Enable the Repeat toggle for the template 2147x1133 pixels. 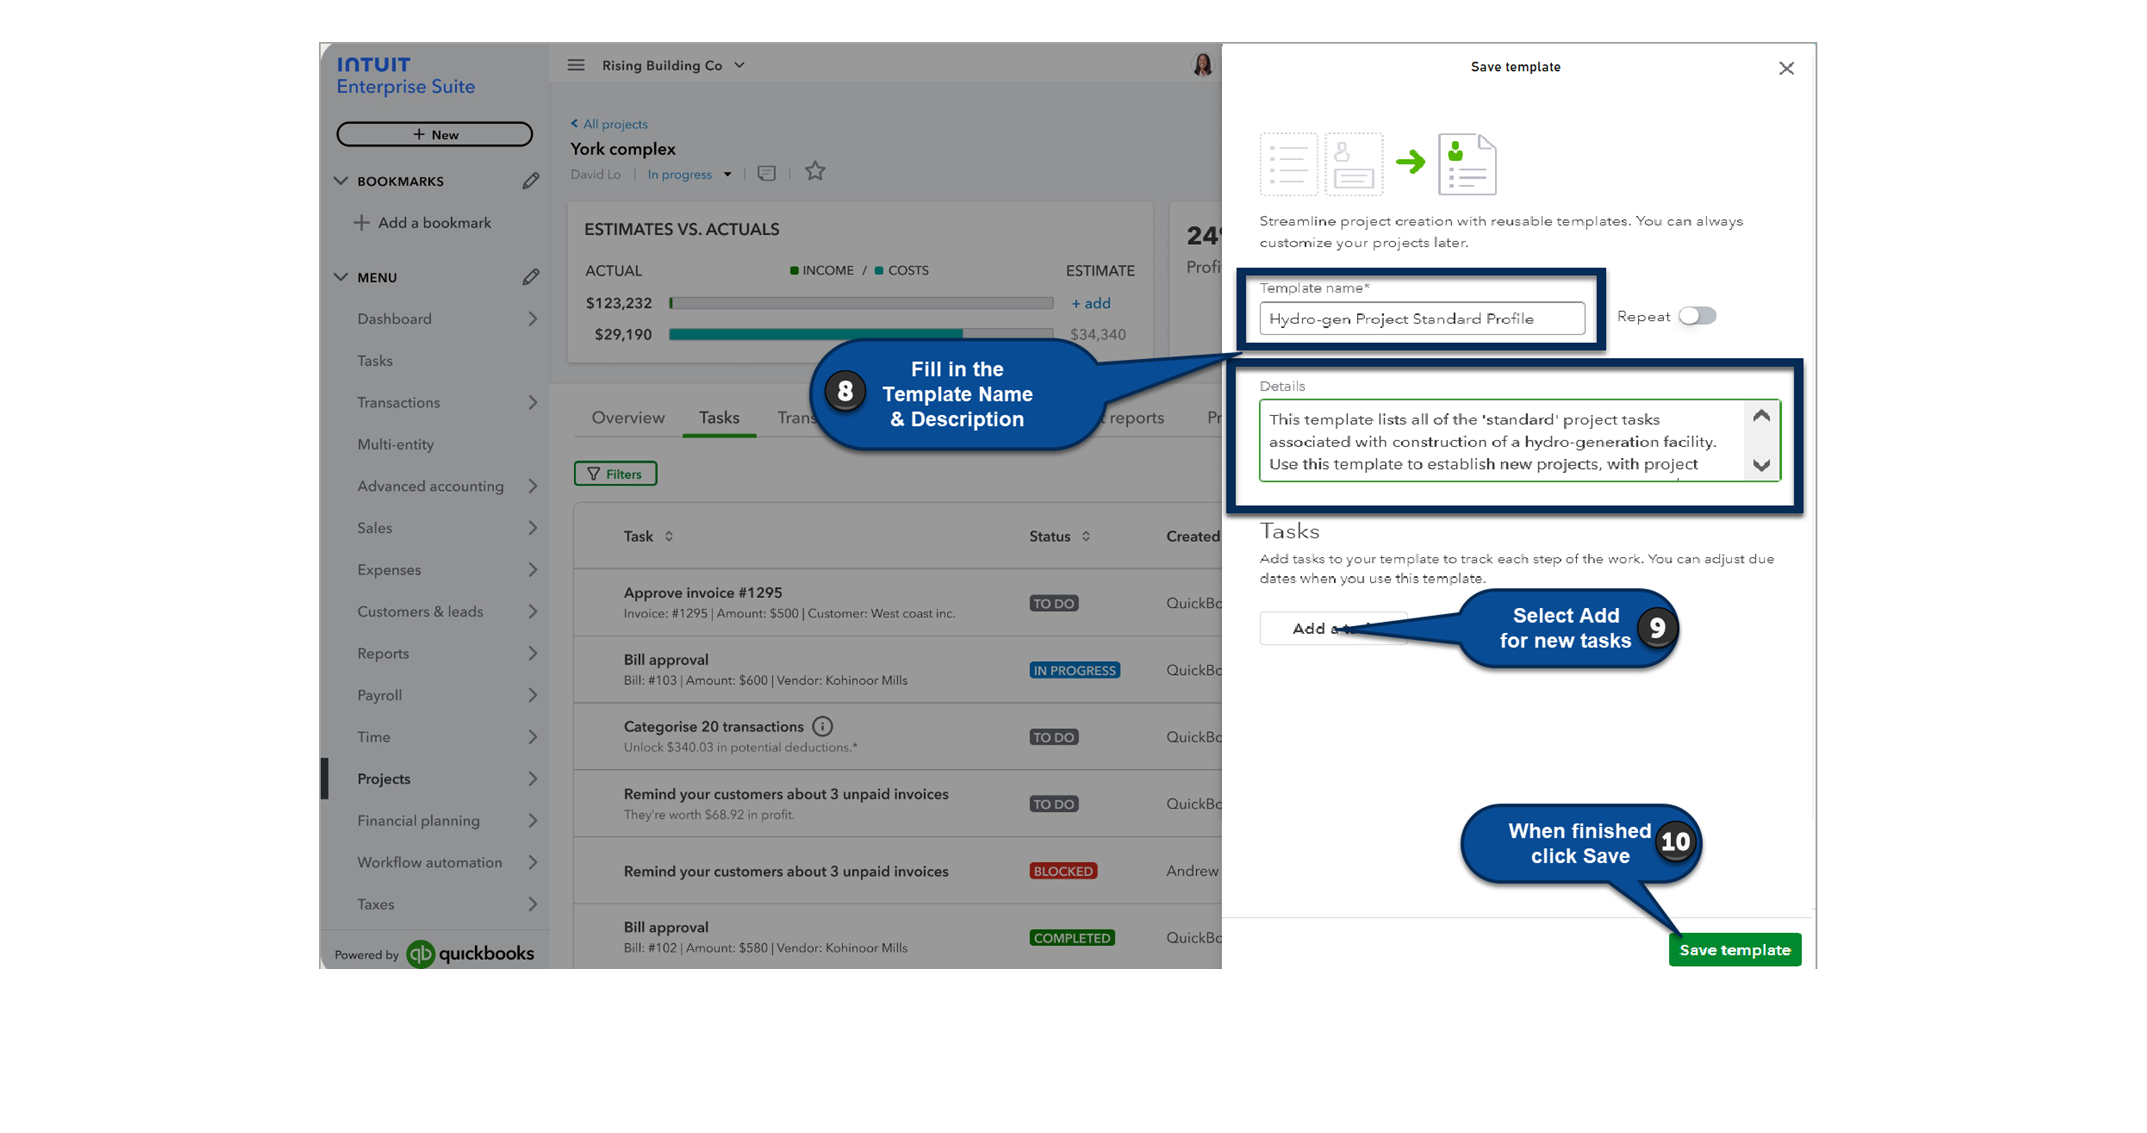click(1697, 315)
